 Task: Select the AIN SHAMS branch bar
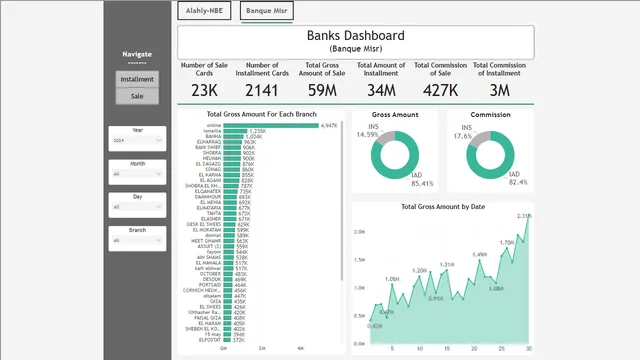point(229,258)
